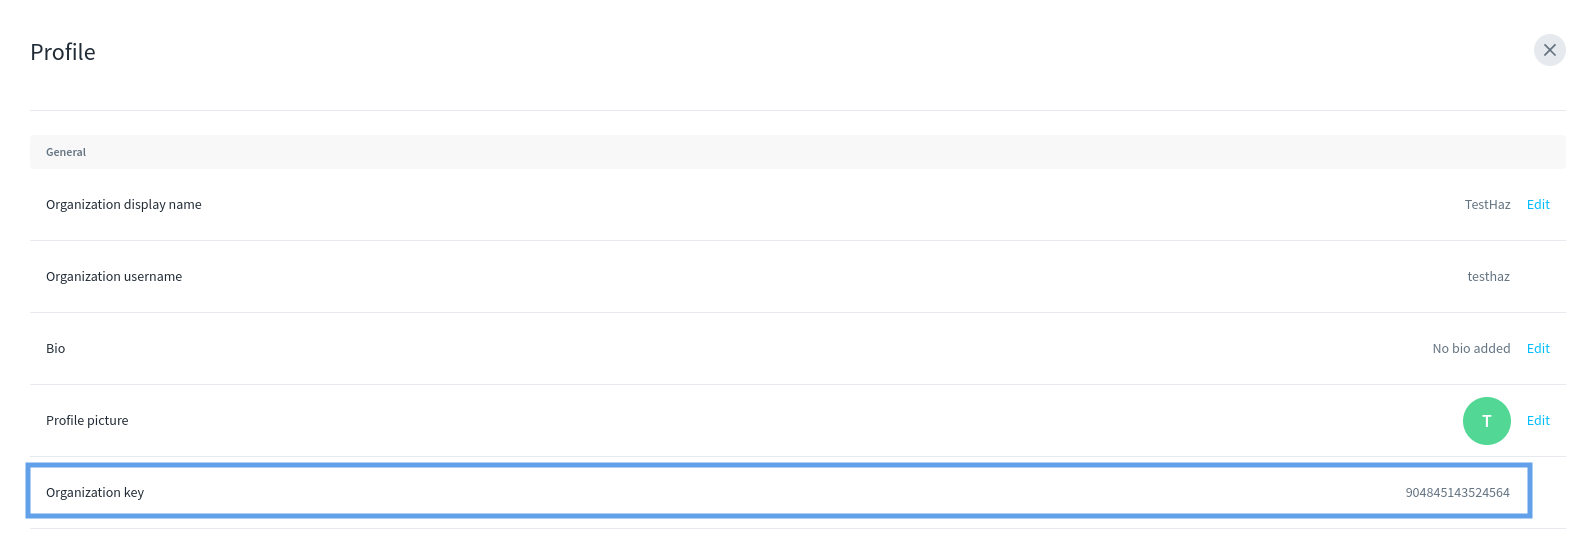1576x555 pixels.
Task: Click the Profile page heading
Action: (63, 52)
